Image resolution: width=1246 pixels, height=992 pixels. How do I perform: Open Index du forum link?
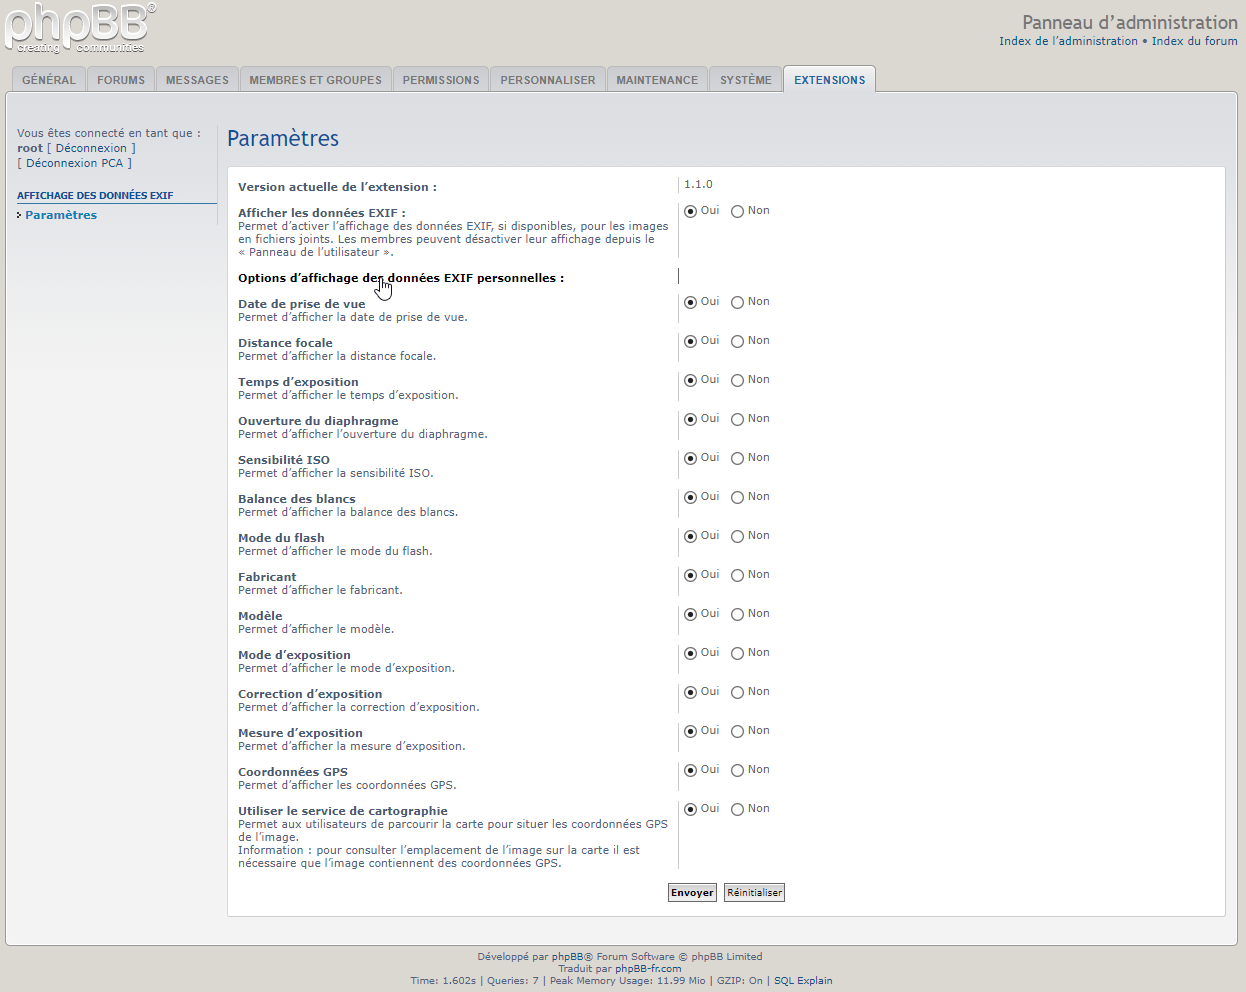pyautogui.click(x=1194, y=41)
